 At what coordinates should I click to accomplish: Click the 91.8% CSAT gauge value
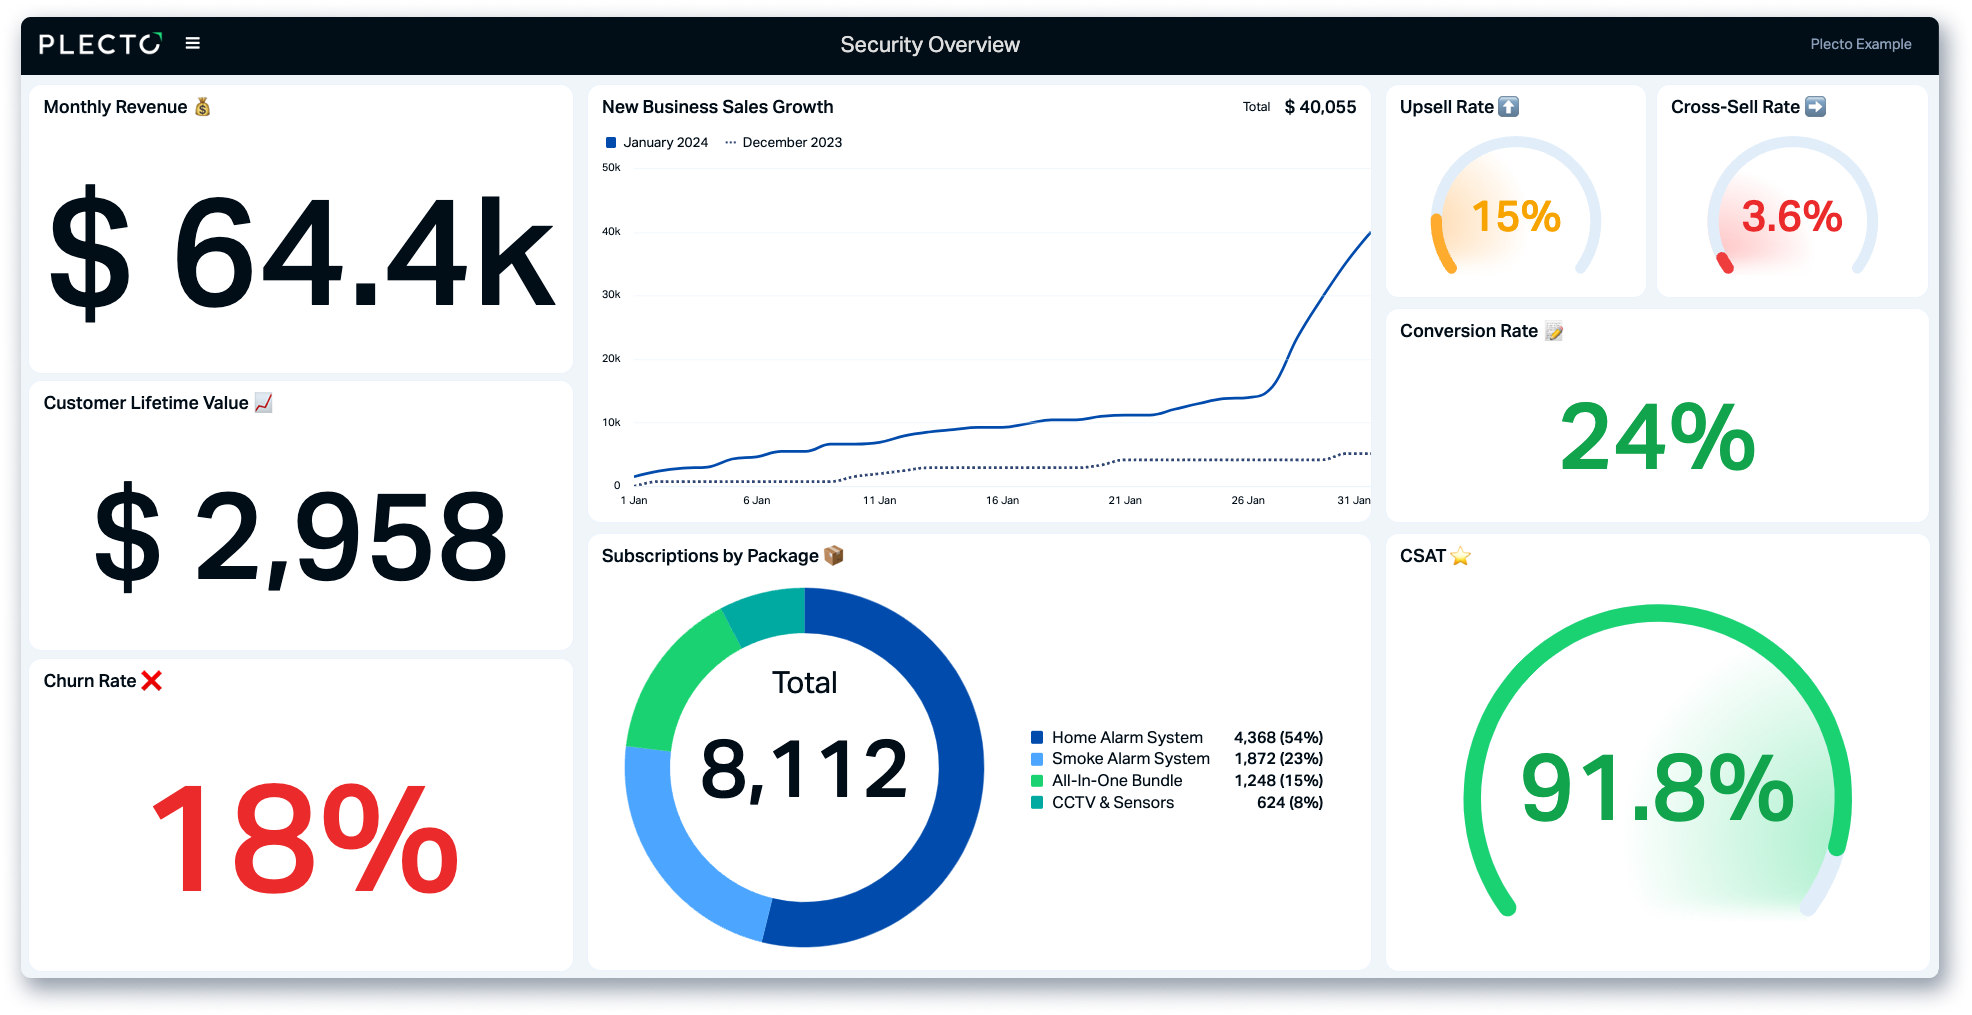(1658, 789)
